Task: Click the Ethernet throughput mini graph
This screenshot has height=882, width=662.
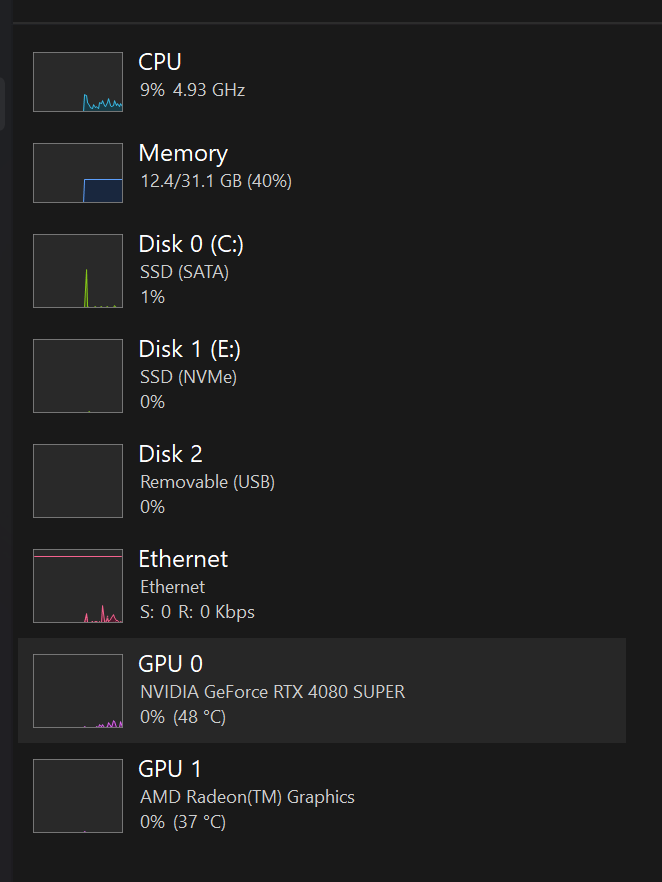Action: [78, 586]
